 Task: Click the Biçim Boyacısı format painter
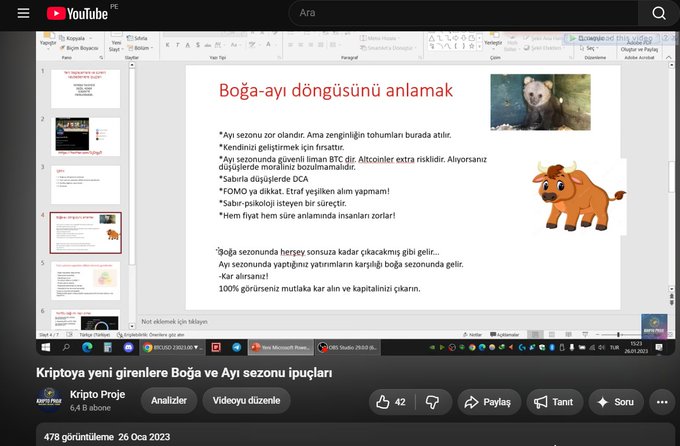[80, 48]
